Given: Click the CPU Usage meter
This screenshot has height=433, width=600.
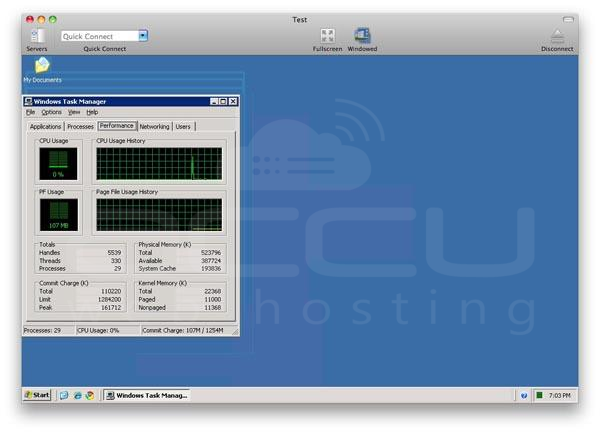Looking at the screenshot, I should pyautogui.click(x=58, y=164).
